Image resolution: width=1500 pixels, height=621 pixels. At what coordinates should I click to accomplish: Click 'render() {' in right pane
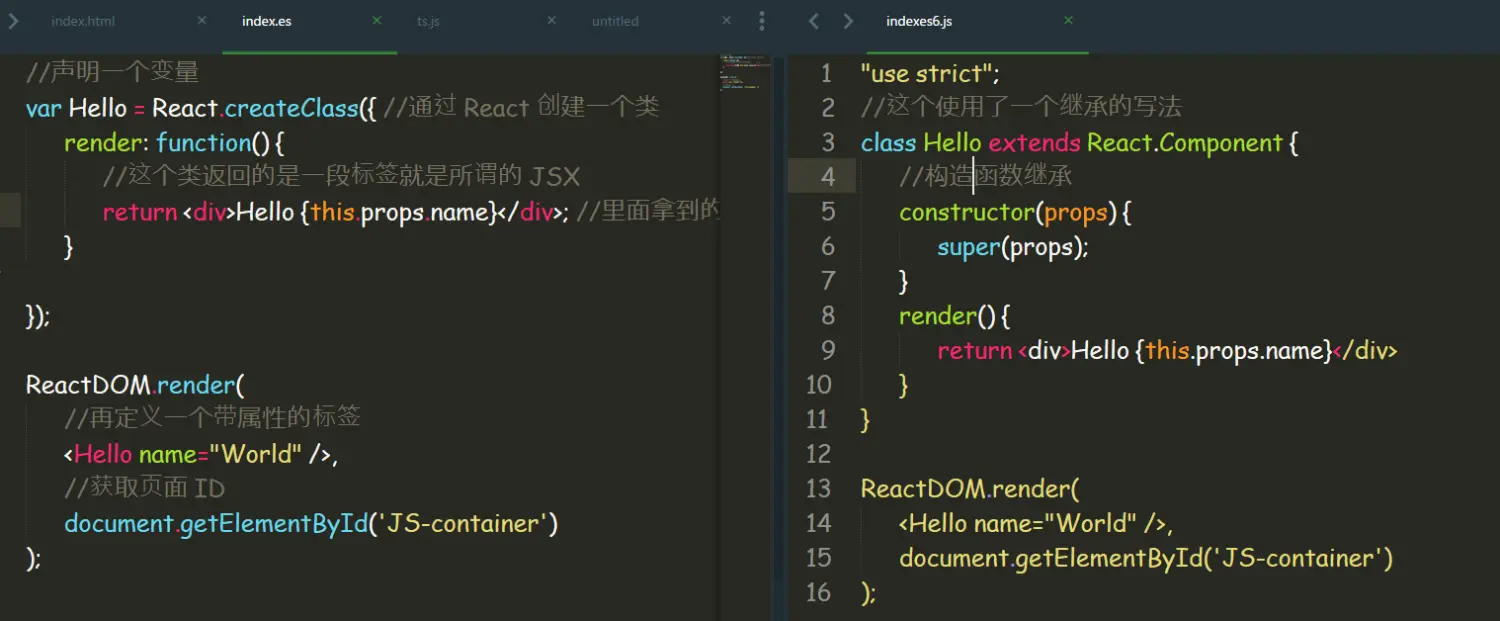[955, 316]
